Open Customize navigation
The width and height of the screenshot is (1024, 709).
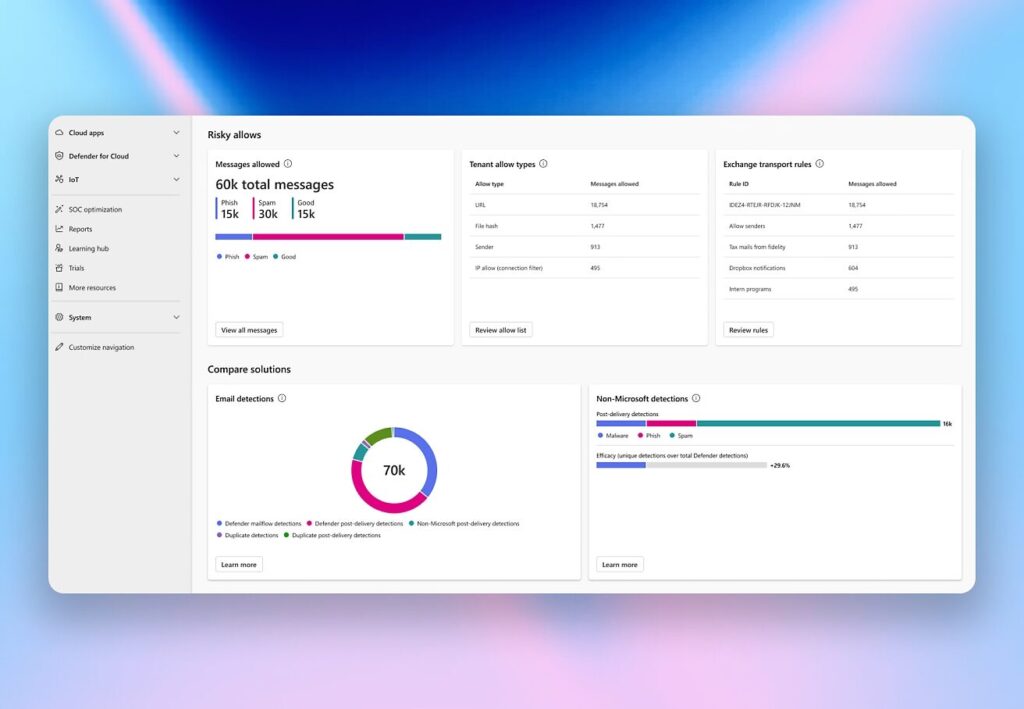(x=100, y=347)
